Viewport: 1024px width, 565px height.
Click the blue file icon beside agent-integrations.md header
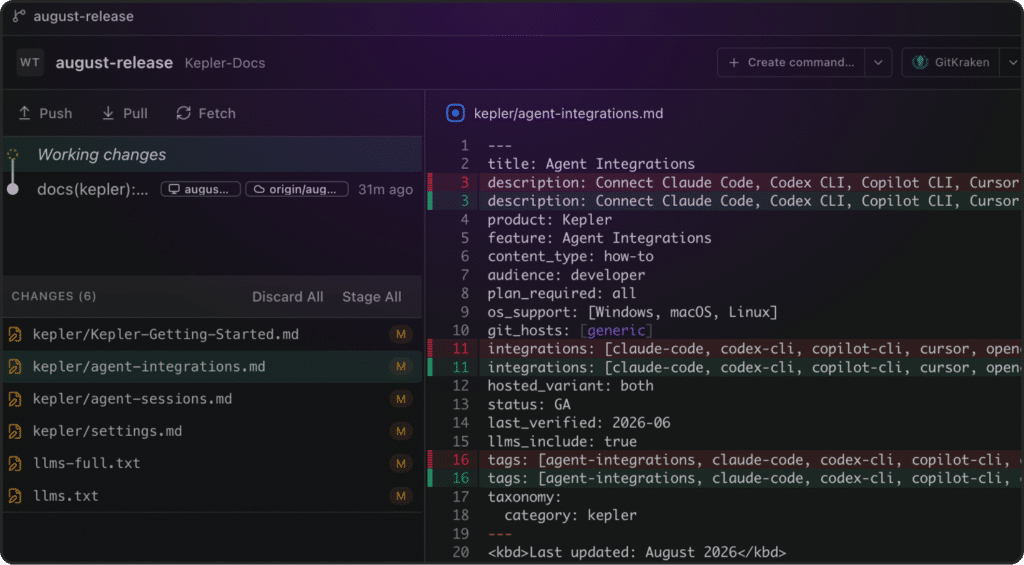click(455, 113)
